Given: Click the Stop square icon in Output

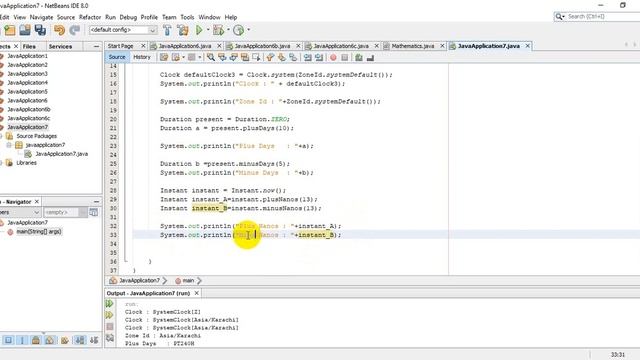Looking at the screenshot, I should point(110,327).
